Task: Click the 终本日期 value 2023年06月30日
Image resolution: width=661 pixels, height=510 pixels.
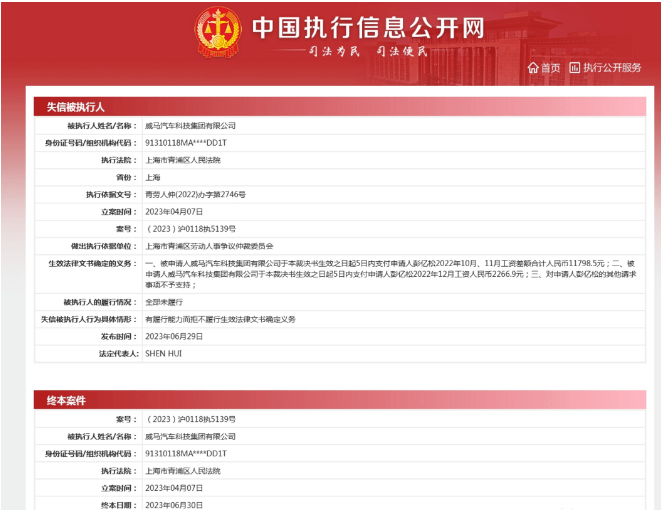Action: click(174, 505)
